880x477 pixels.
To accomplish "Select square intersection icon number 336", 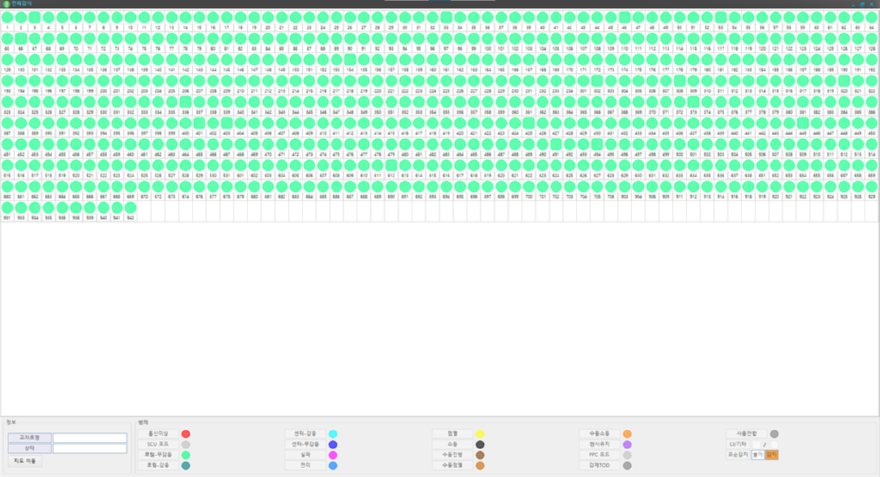I will (x=186, y=102).
